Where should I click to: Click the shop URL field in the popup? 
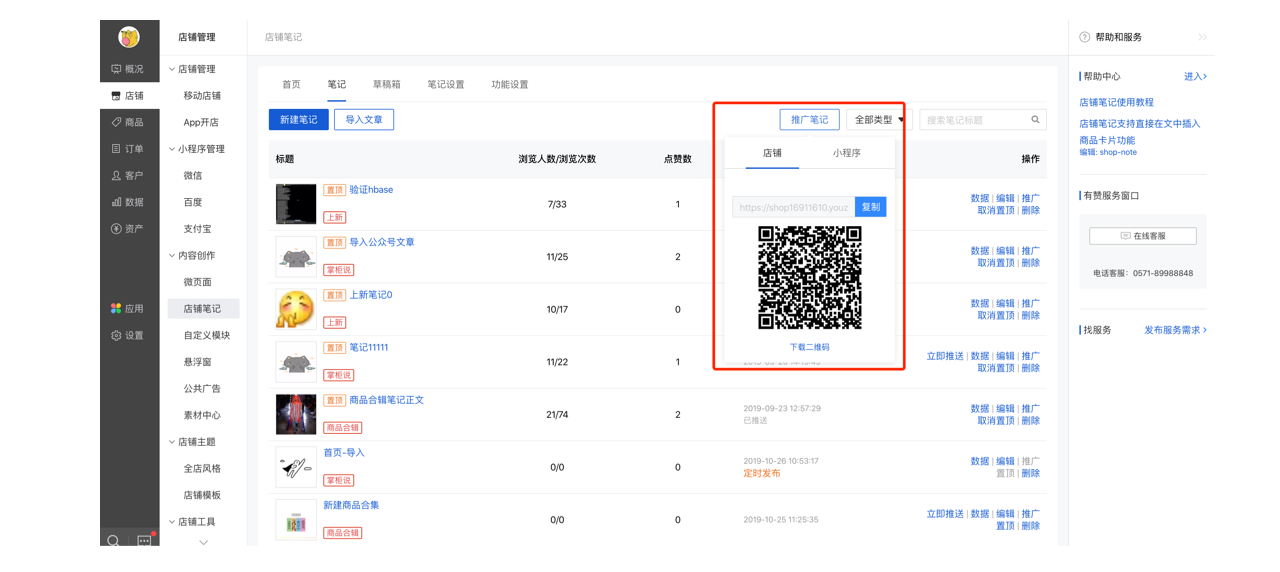point(794,207)
